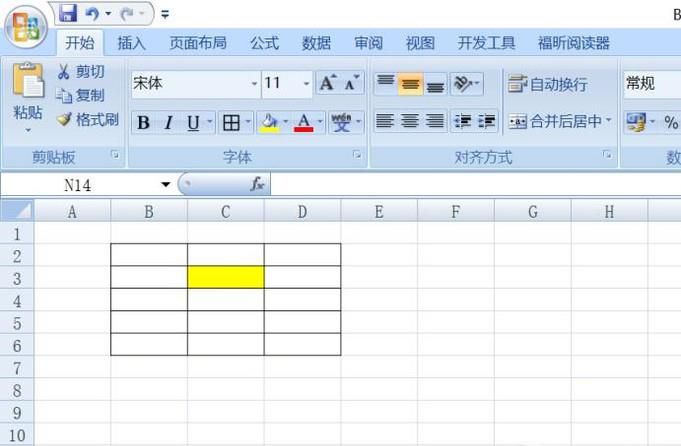
Task: Set top vertical alignment
Action: 386,83
